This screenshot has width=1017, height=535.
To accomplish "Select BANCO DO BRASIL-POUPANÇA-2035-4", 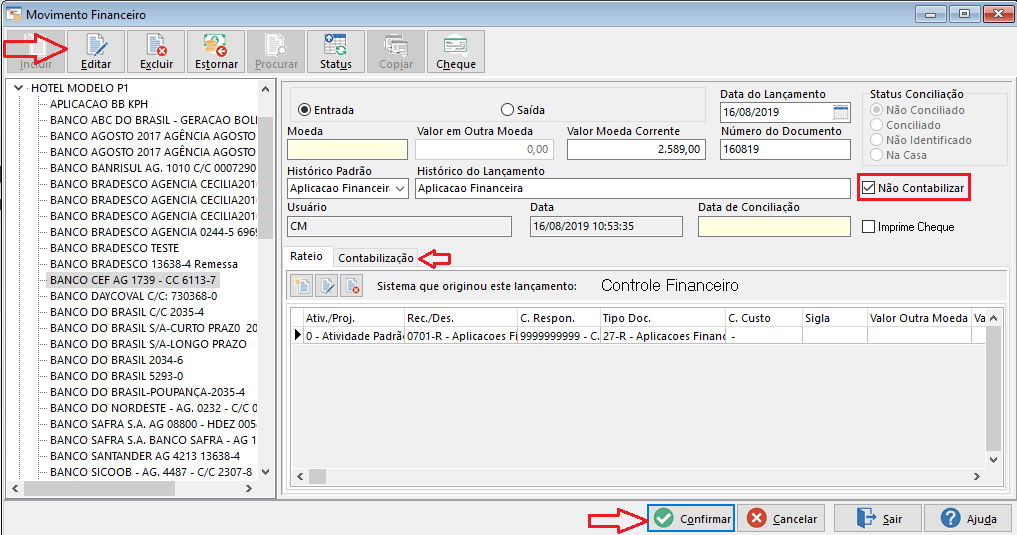I will click(x=147, y=392).
